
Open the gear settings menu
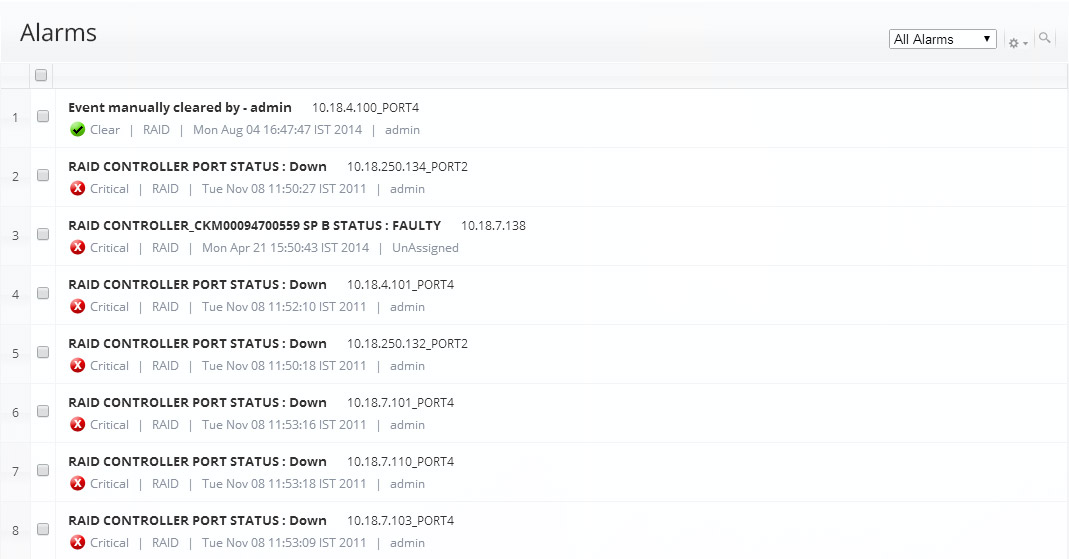pyautogui.click(x=1017, y=42)
